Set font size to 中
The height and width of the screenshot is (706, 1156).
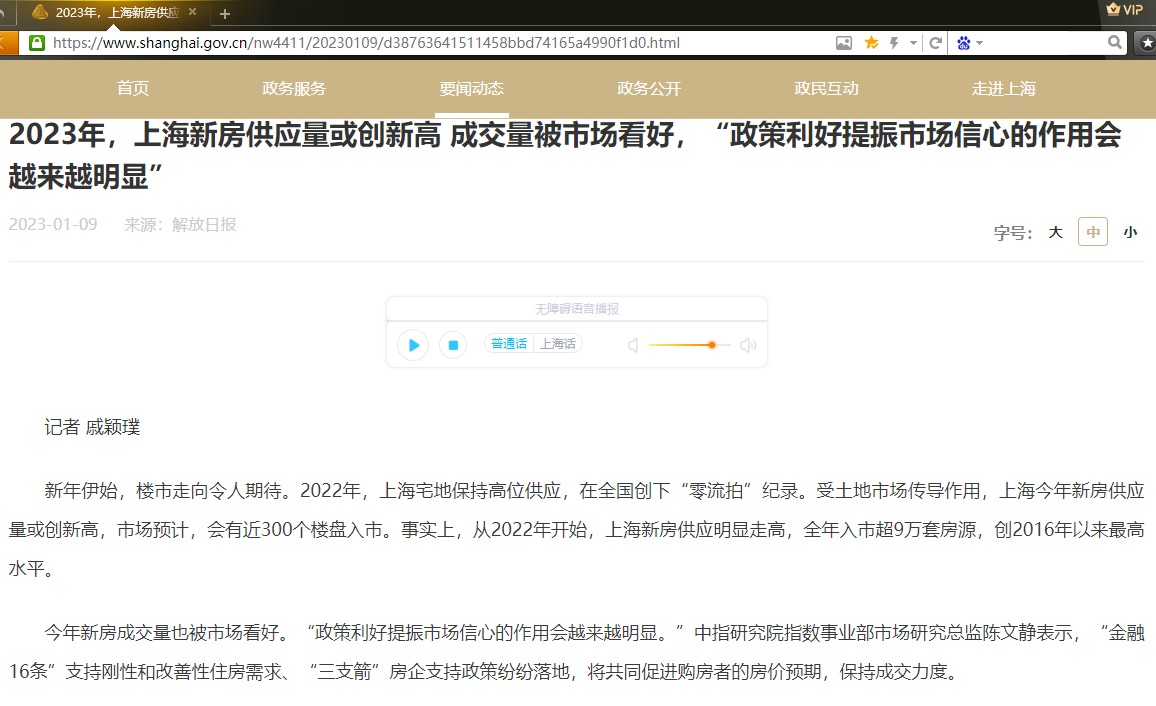[x=1093, y=232]
